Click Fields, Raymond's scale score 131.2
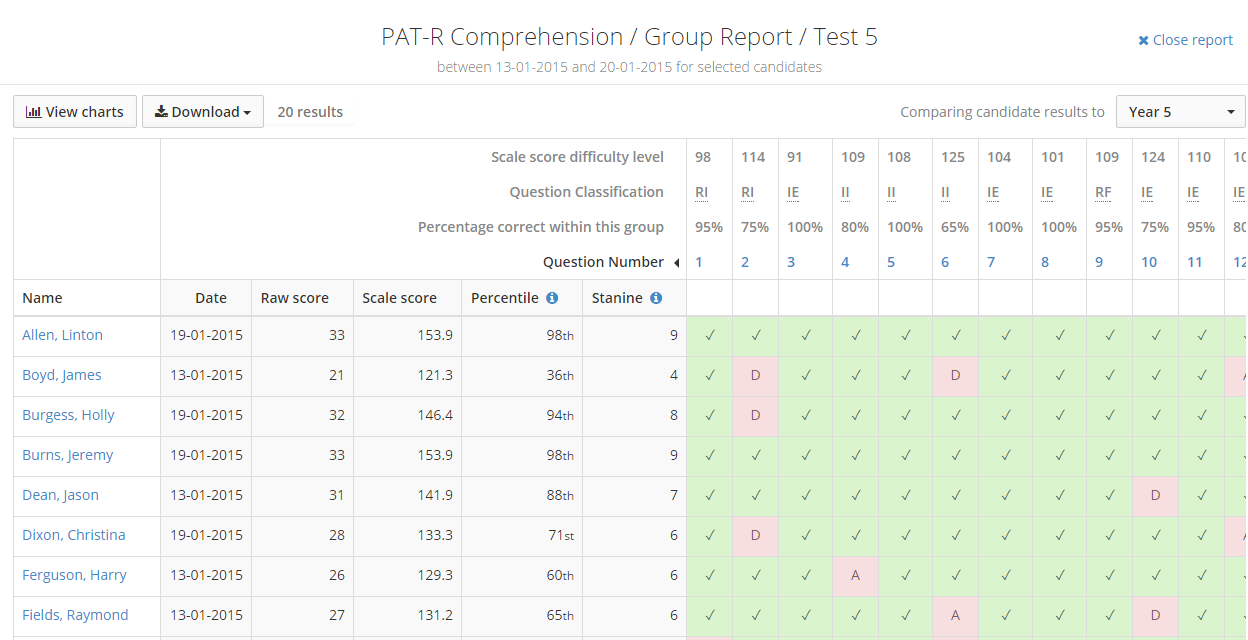 [435, 615]
